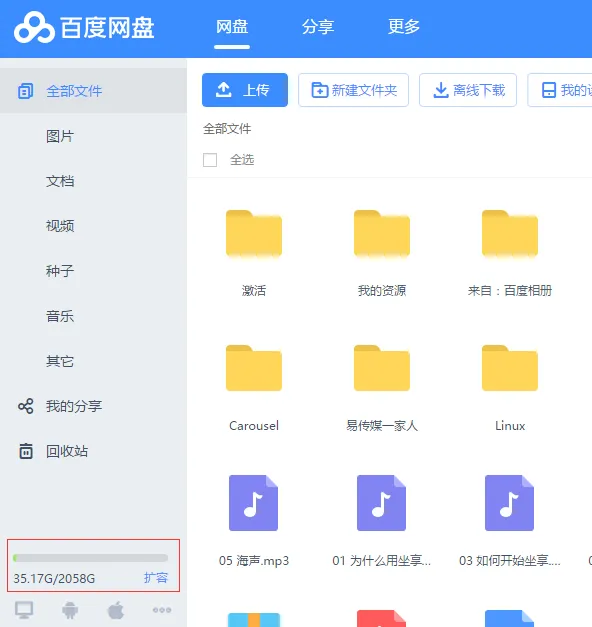The image size is (592, 627).
Task: Click the 全部文件 breadcrumb
Action: (x=227, y=129)
